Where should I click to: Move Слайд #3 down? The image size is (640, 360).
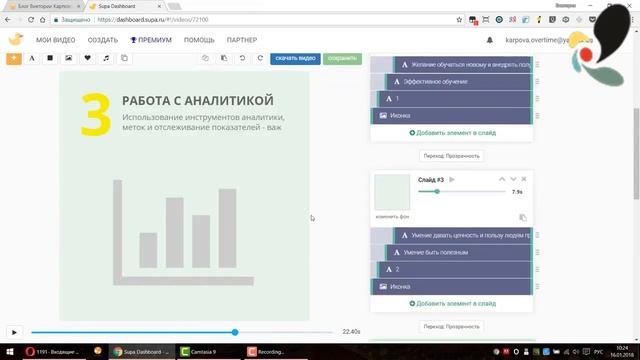click(x=513, y=179)
